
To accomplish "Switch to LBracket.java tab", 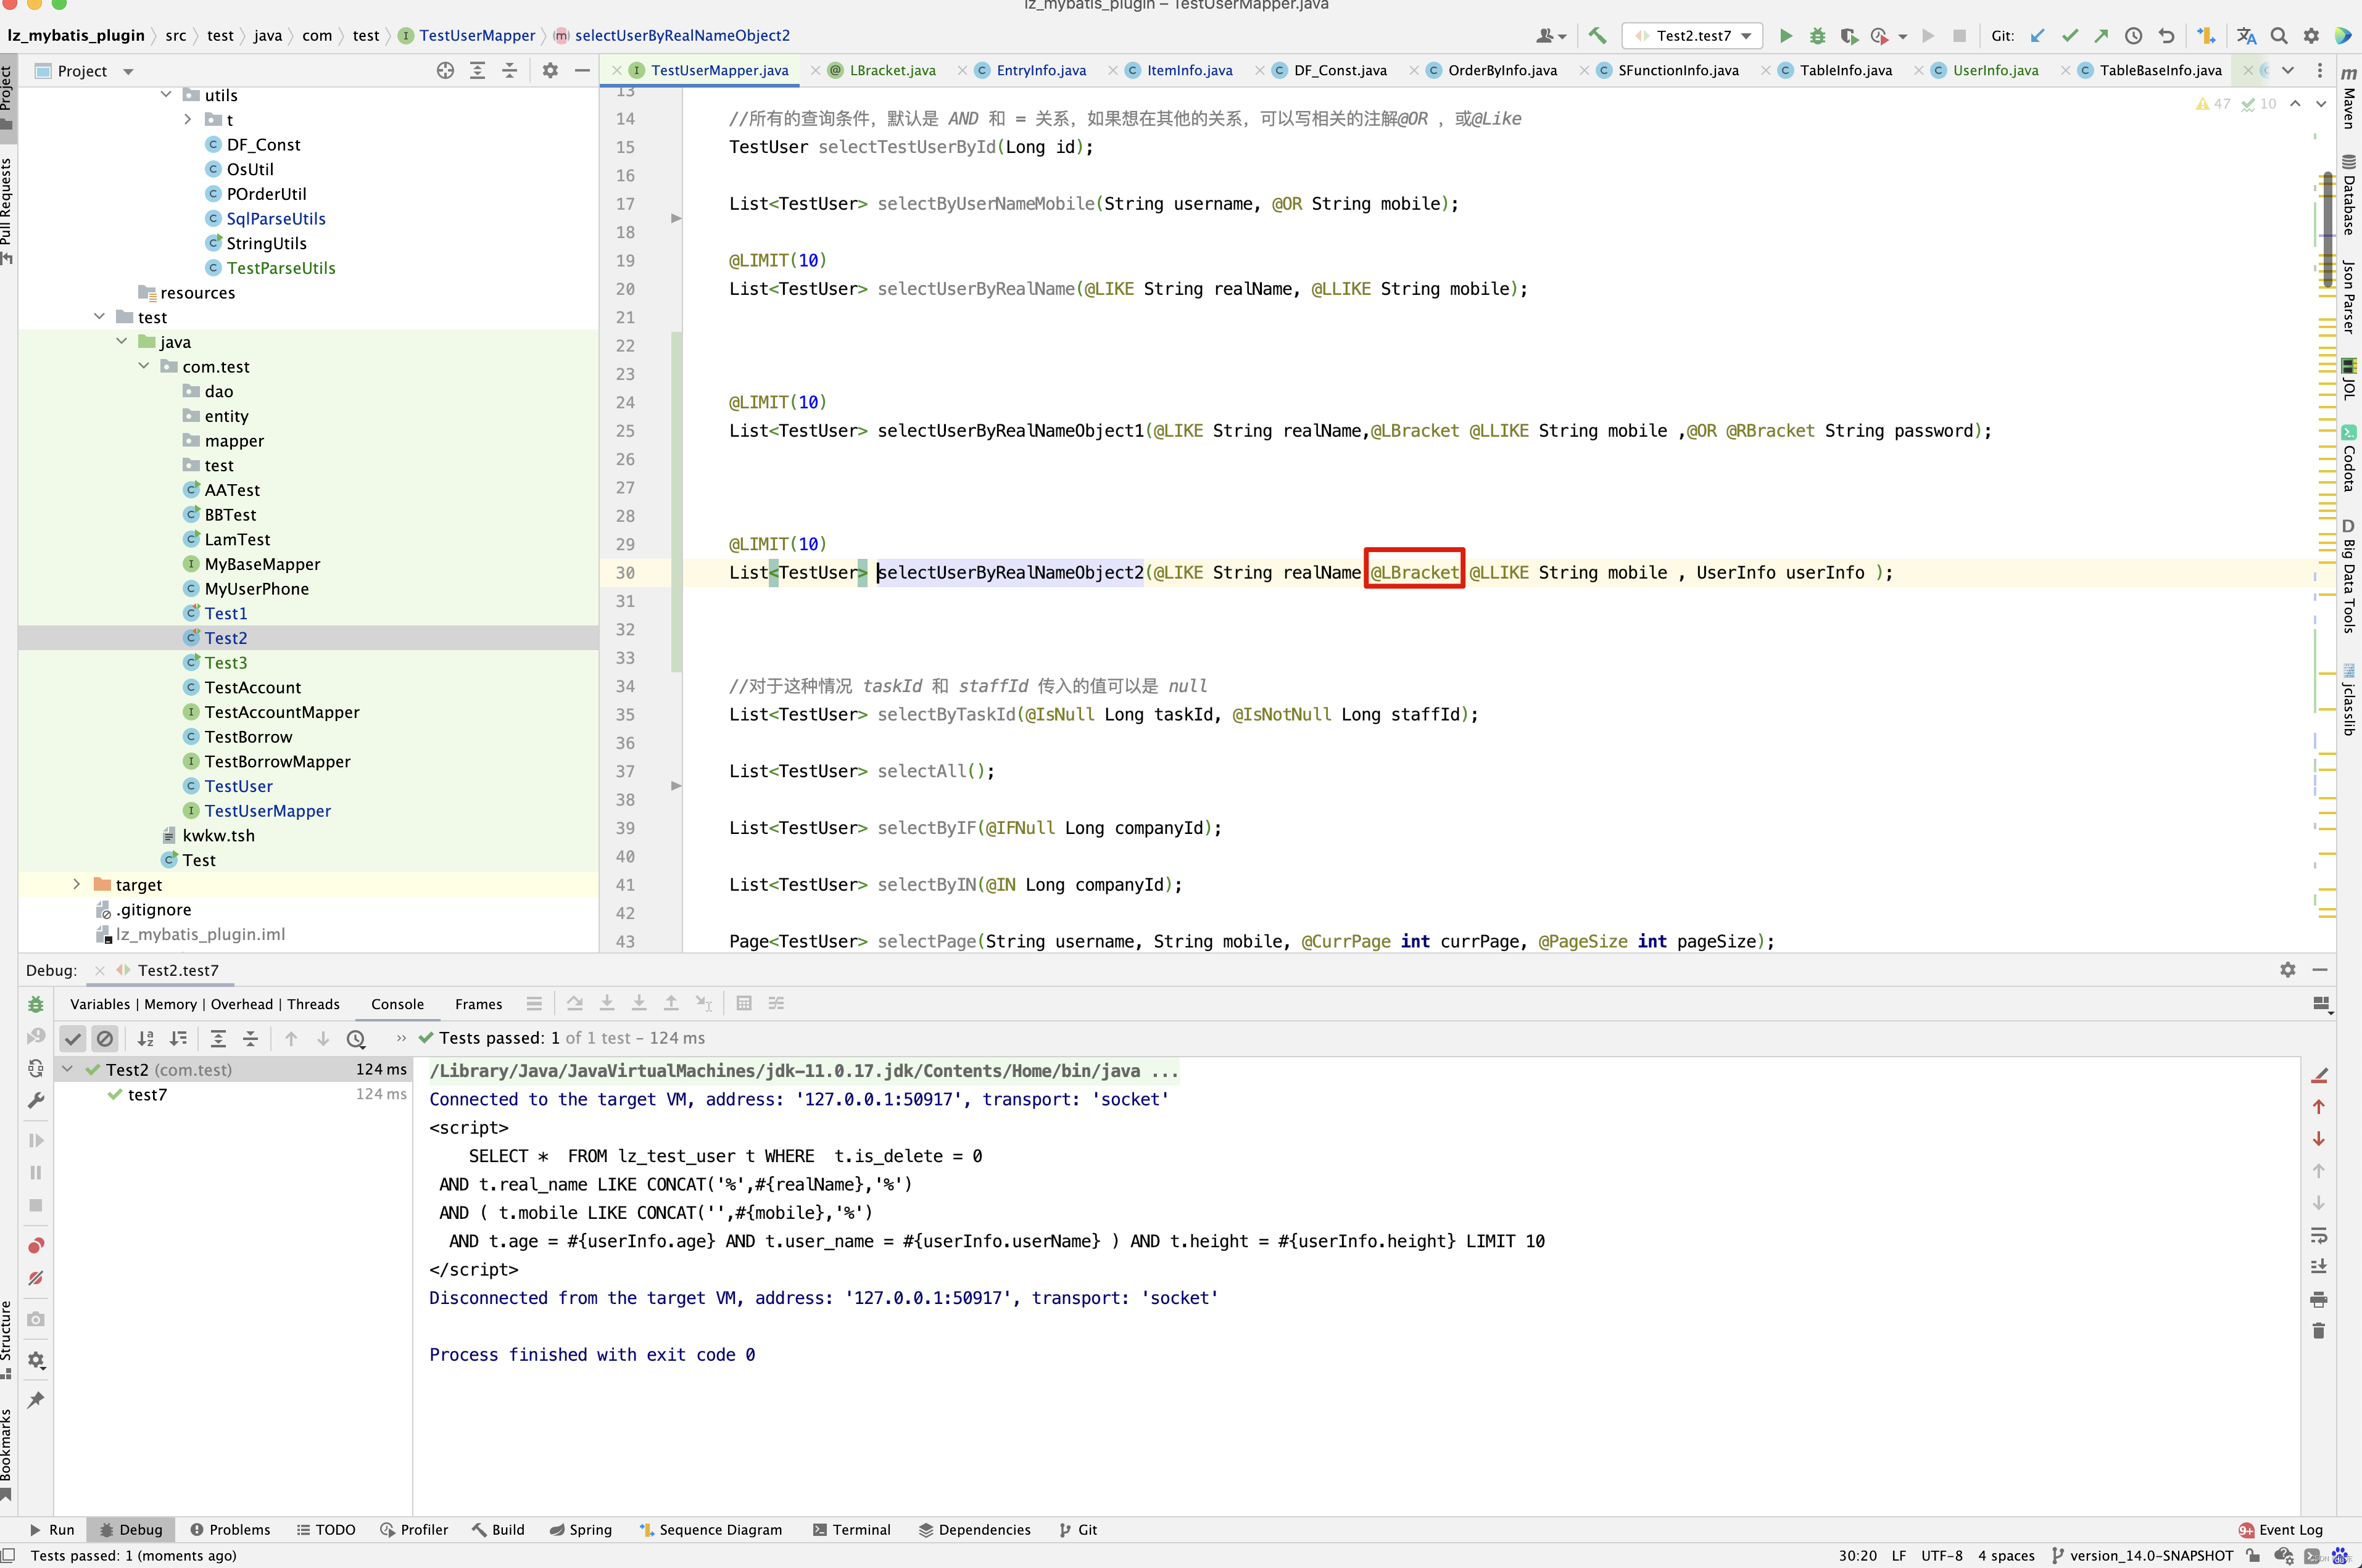I will [892, 70].
